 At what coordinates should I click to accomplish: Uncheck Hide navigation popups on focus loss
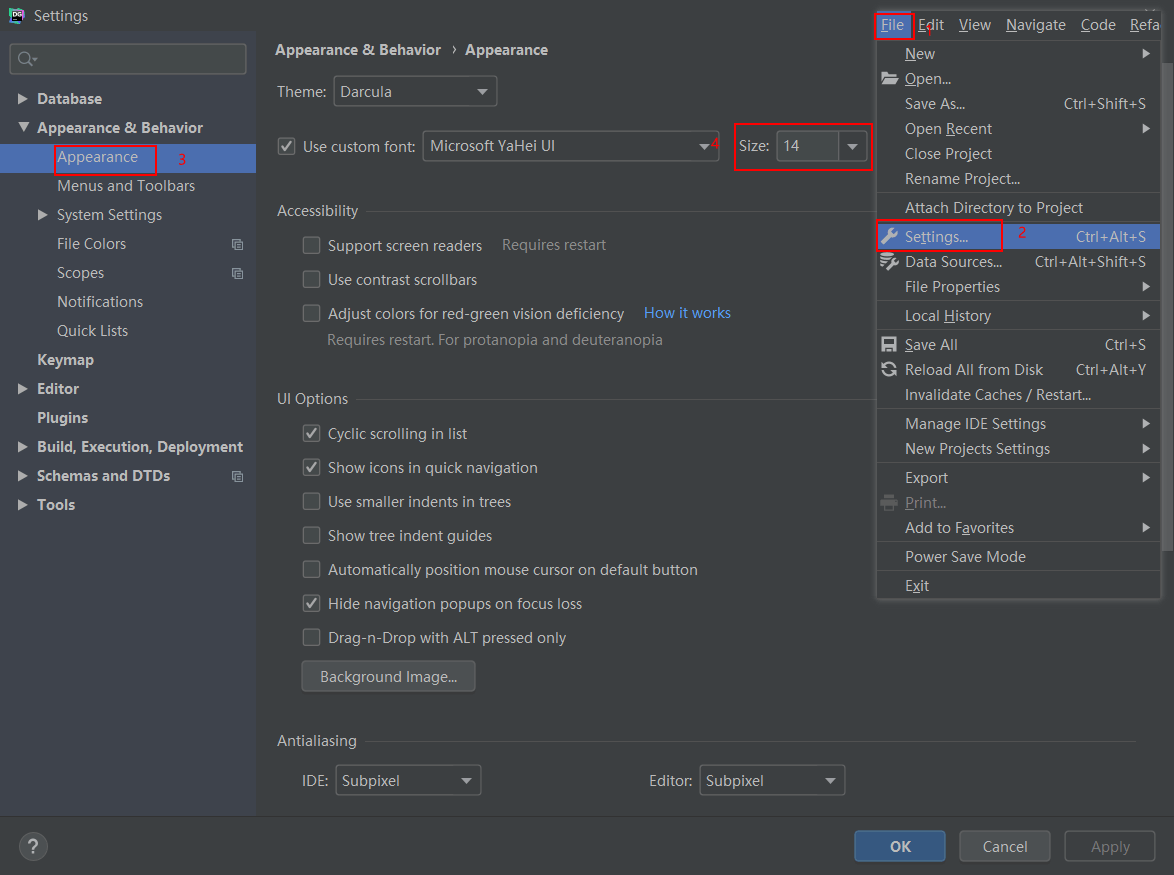(x=311, y=604)
